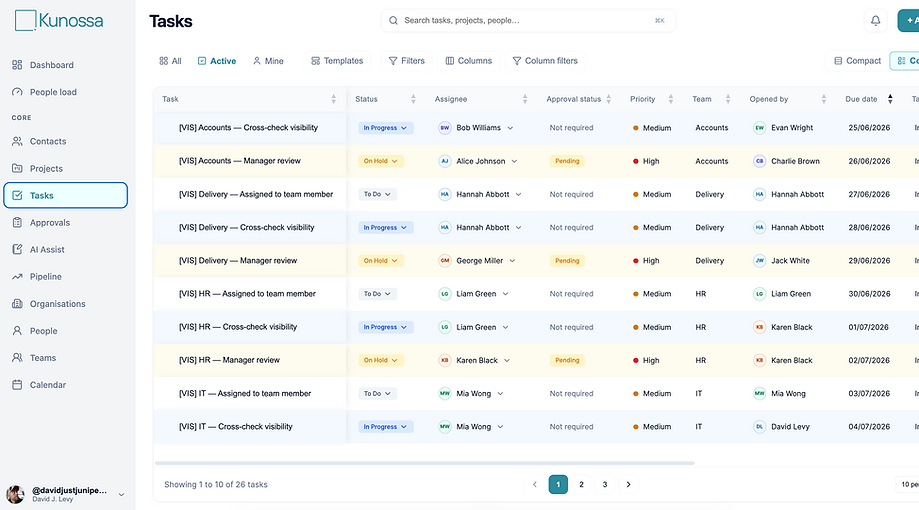Change assignee Alice Johnson dropdown
The height and width of the screenshot is (510, 919).
tap(514, 161)
